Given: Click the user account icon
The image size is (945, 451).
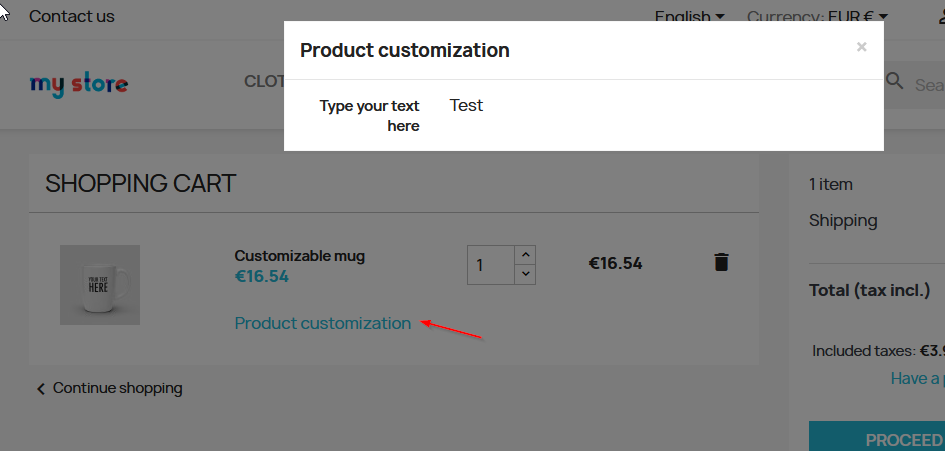Looking at the screenshot, I should click(x=939, y=16).
